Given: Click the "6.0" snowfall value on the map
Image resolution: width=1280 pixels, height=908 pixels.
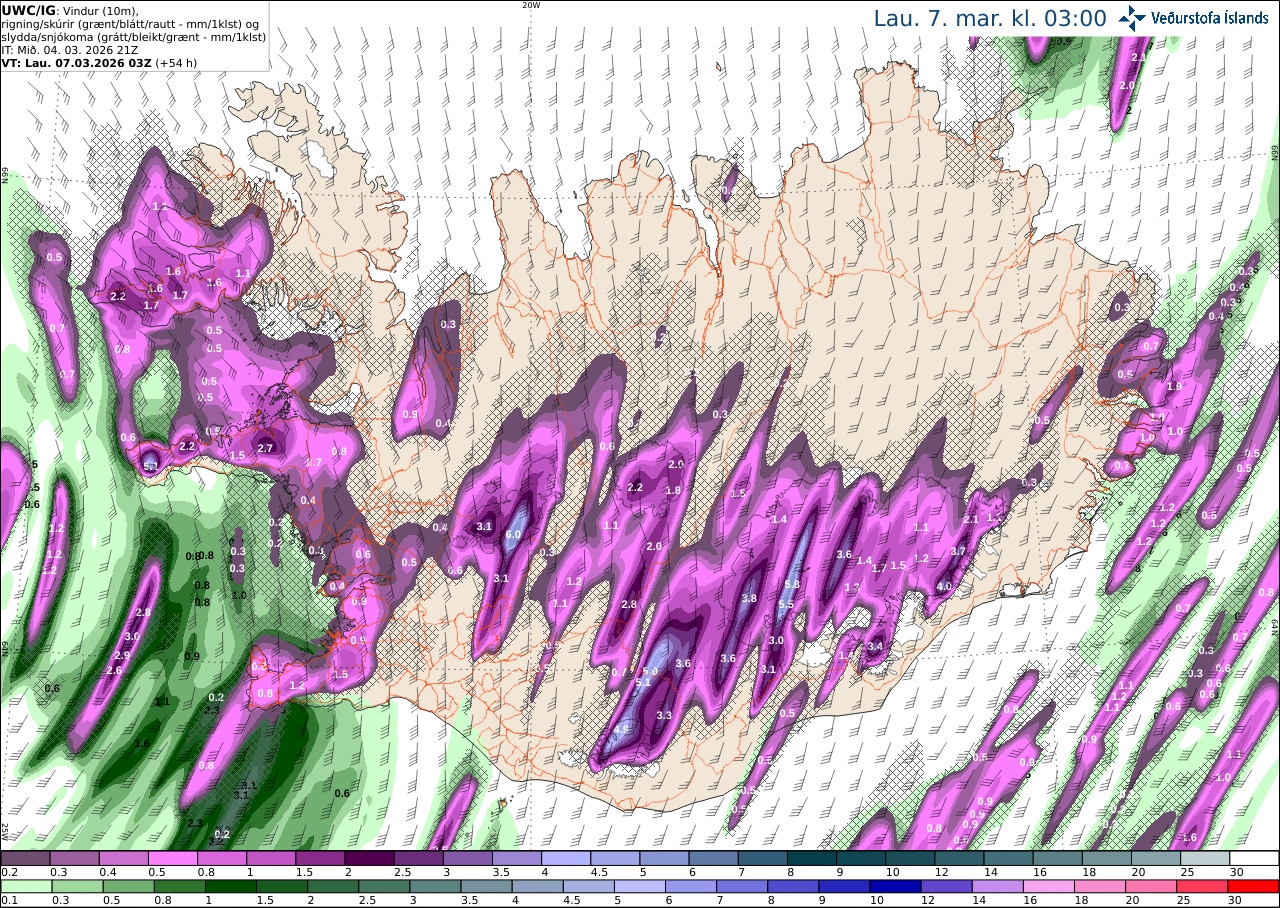Looking at the screenshot, I should point(514,535).
